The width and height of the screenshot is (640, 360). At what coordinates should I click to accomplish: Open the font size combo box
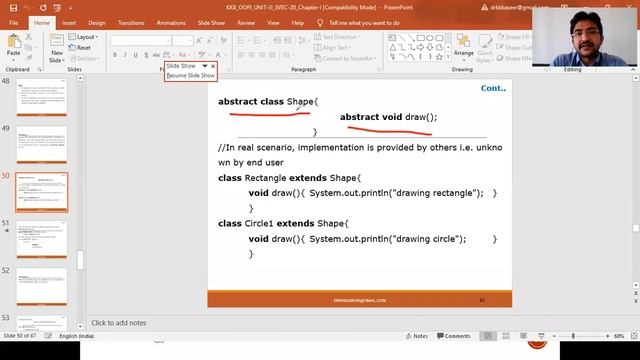tap(182, 40)
